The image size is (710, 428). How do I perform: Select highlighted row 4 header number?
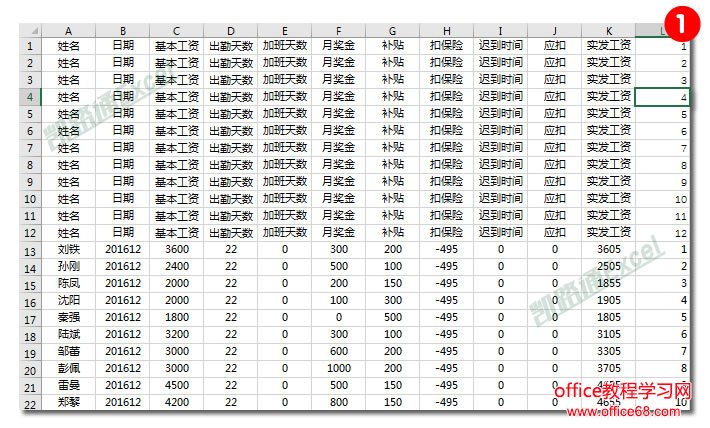30,97
